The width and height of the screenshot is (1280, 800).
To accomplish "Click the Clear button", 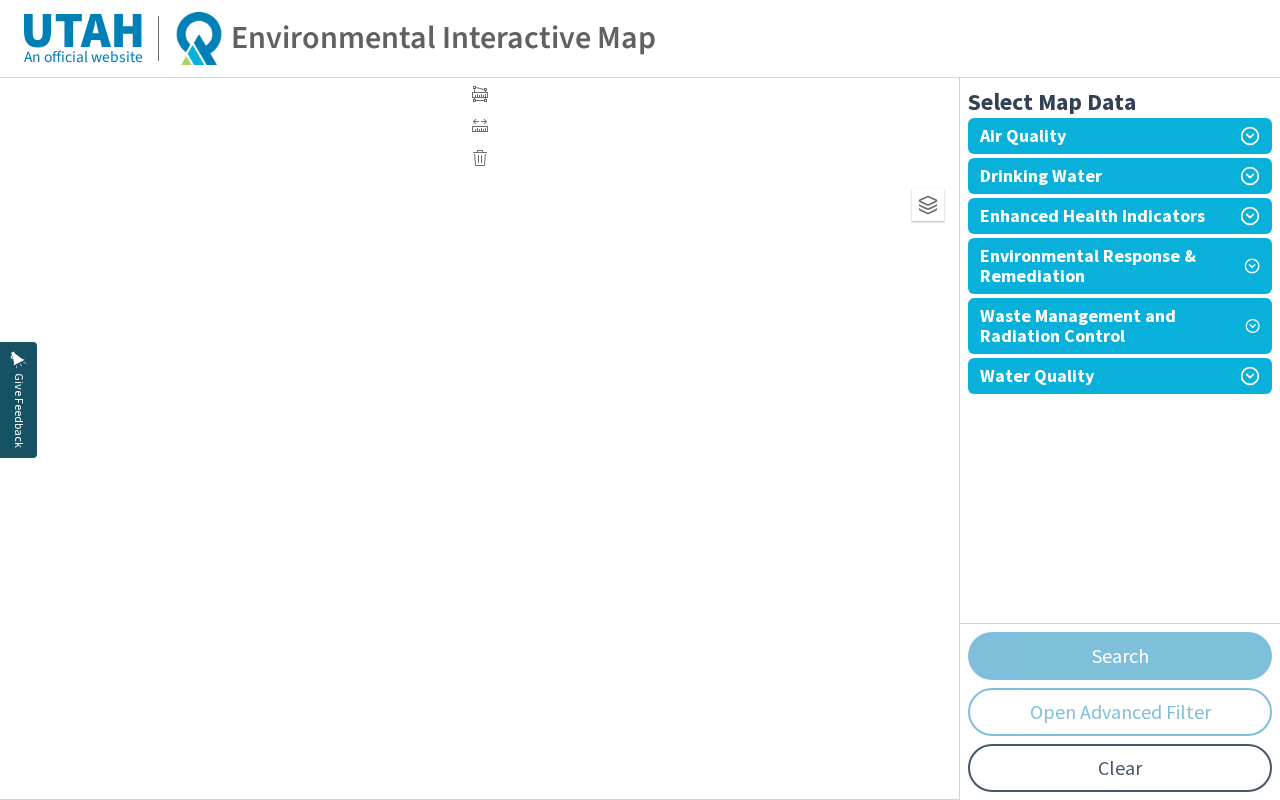I will [x=1120, y=768].
